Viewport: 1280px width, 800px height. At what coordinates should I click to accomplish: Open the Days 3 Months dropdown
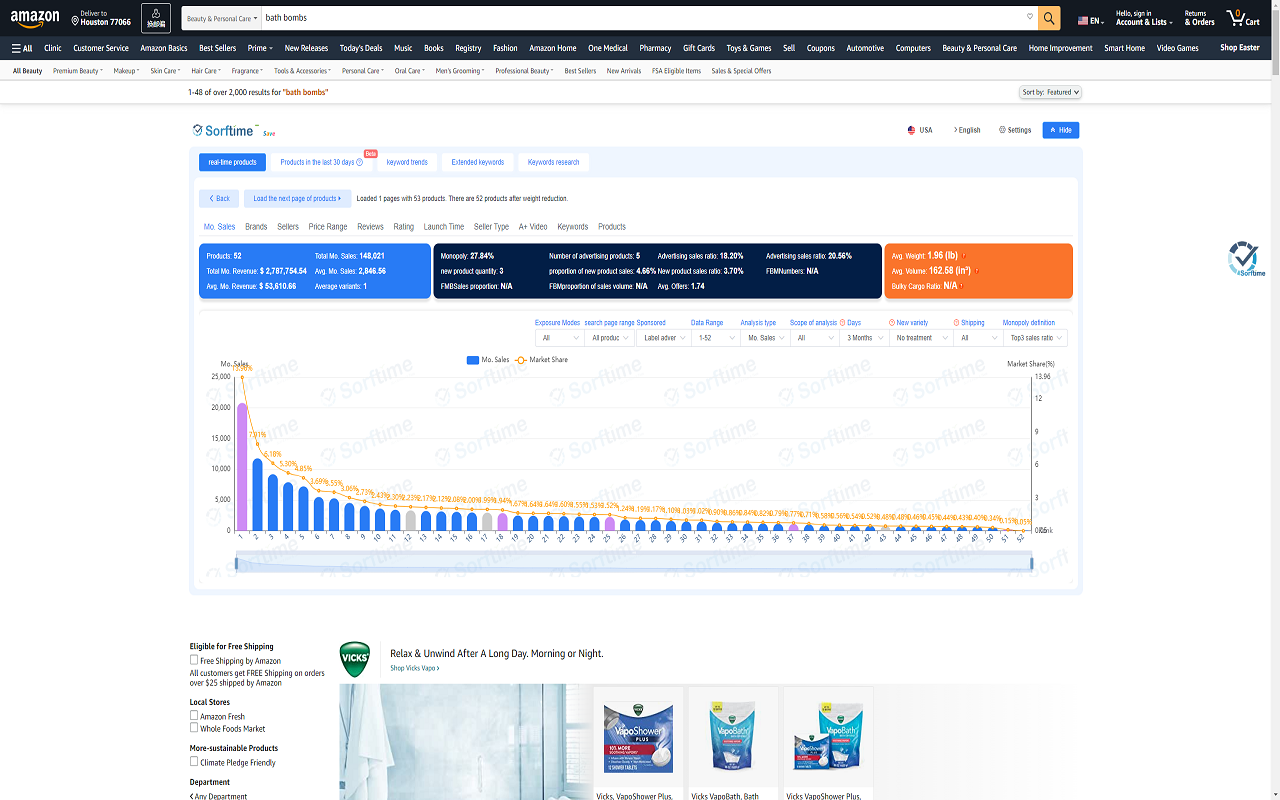click(x=864, y=338)
